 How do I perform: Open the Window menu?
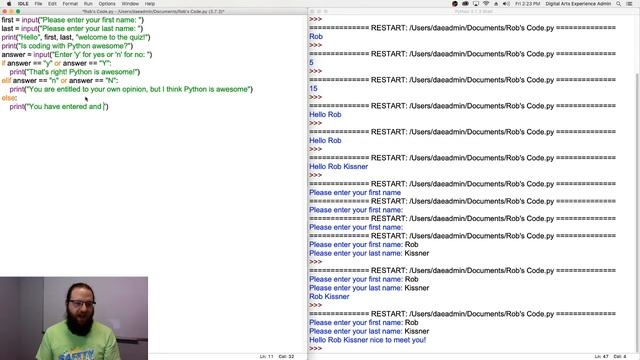click(130, 4)
